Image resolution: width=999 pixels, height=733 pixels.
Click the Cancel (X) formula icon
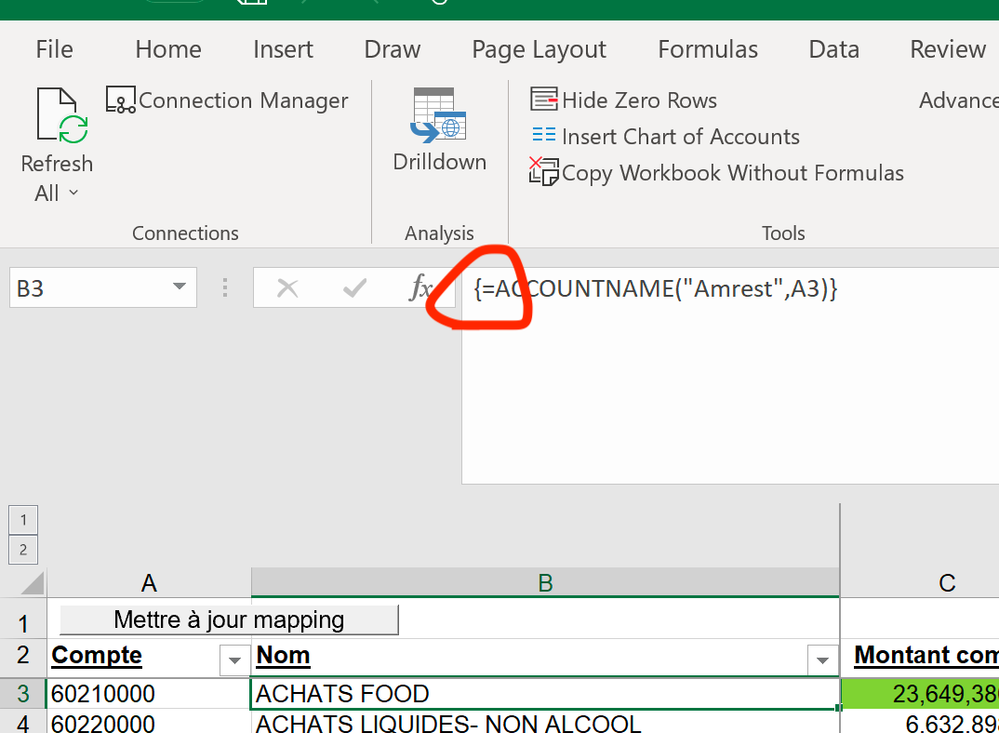pos(287,288)
